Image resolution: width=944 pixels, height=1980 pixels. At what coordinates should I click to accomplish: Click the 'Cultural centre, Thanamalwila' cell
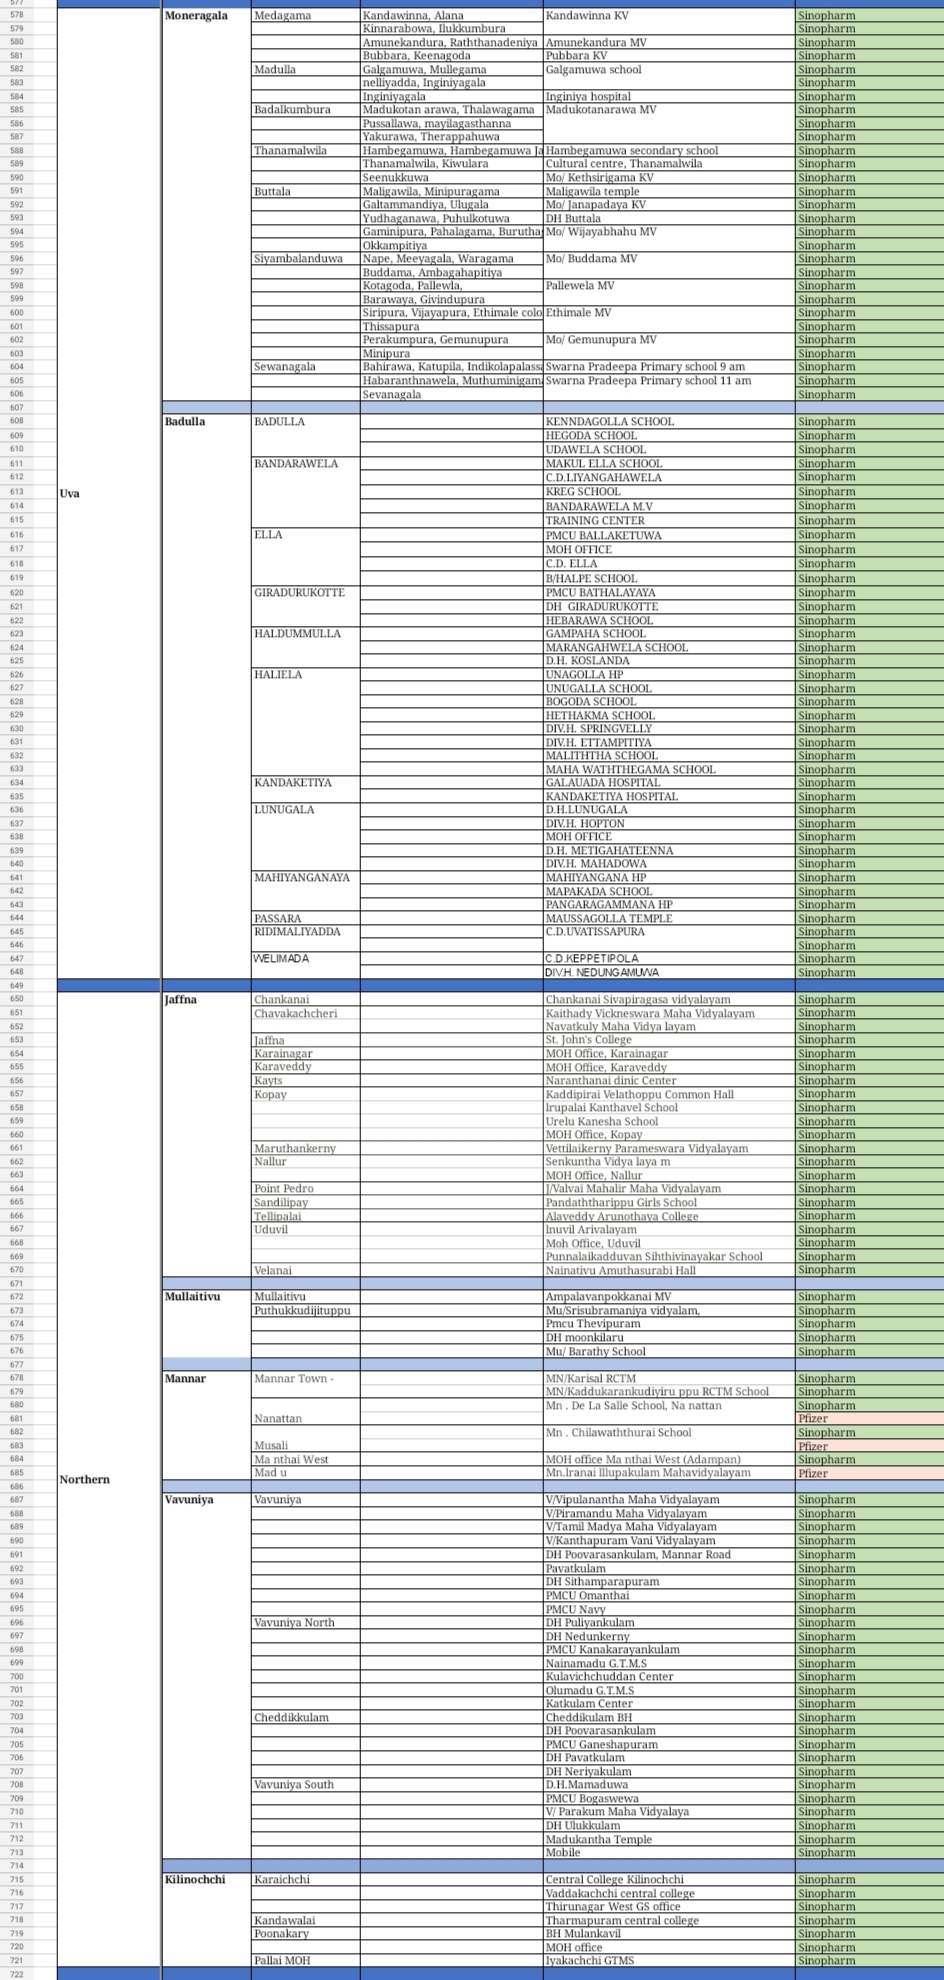pos(669,164)
